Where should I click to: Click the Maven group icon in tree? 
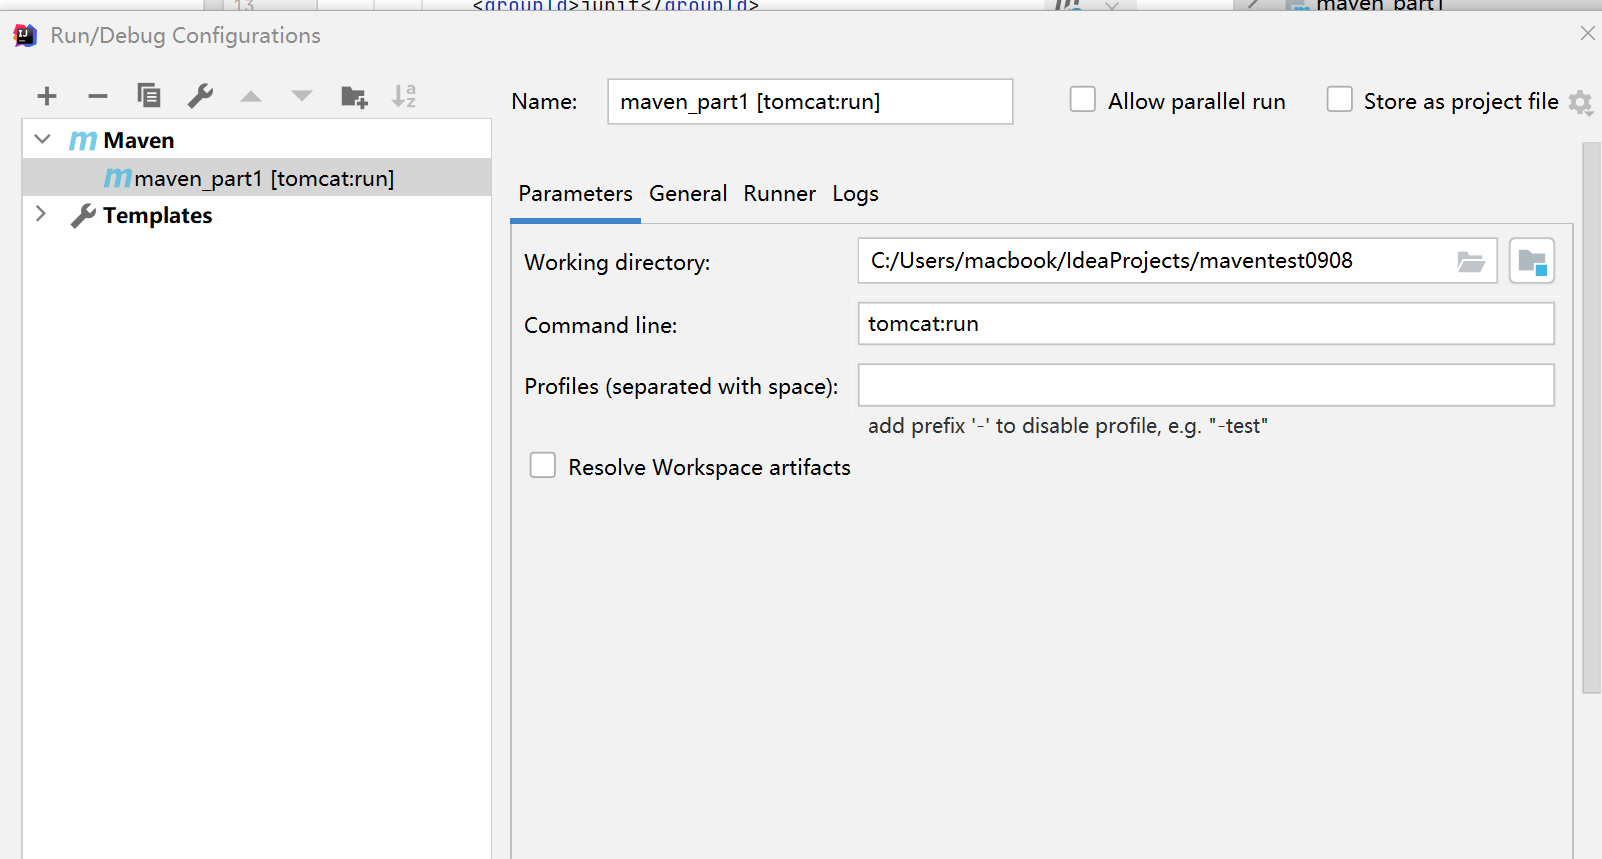click(x=83, y=141)
